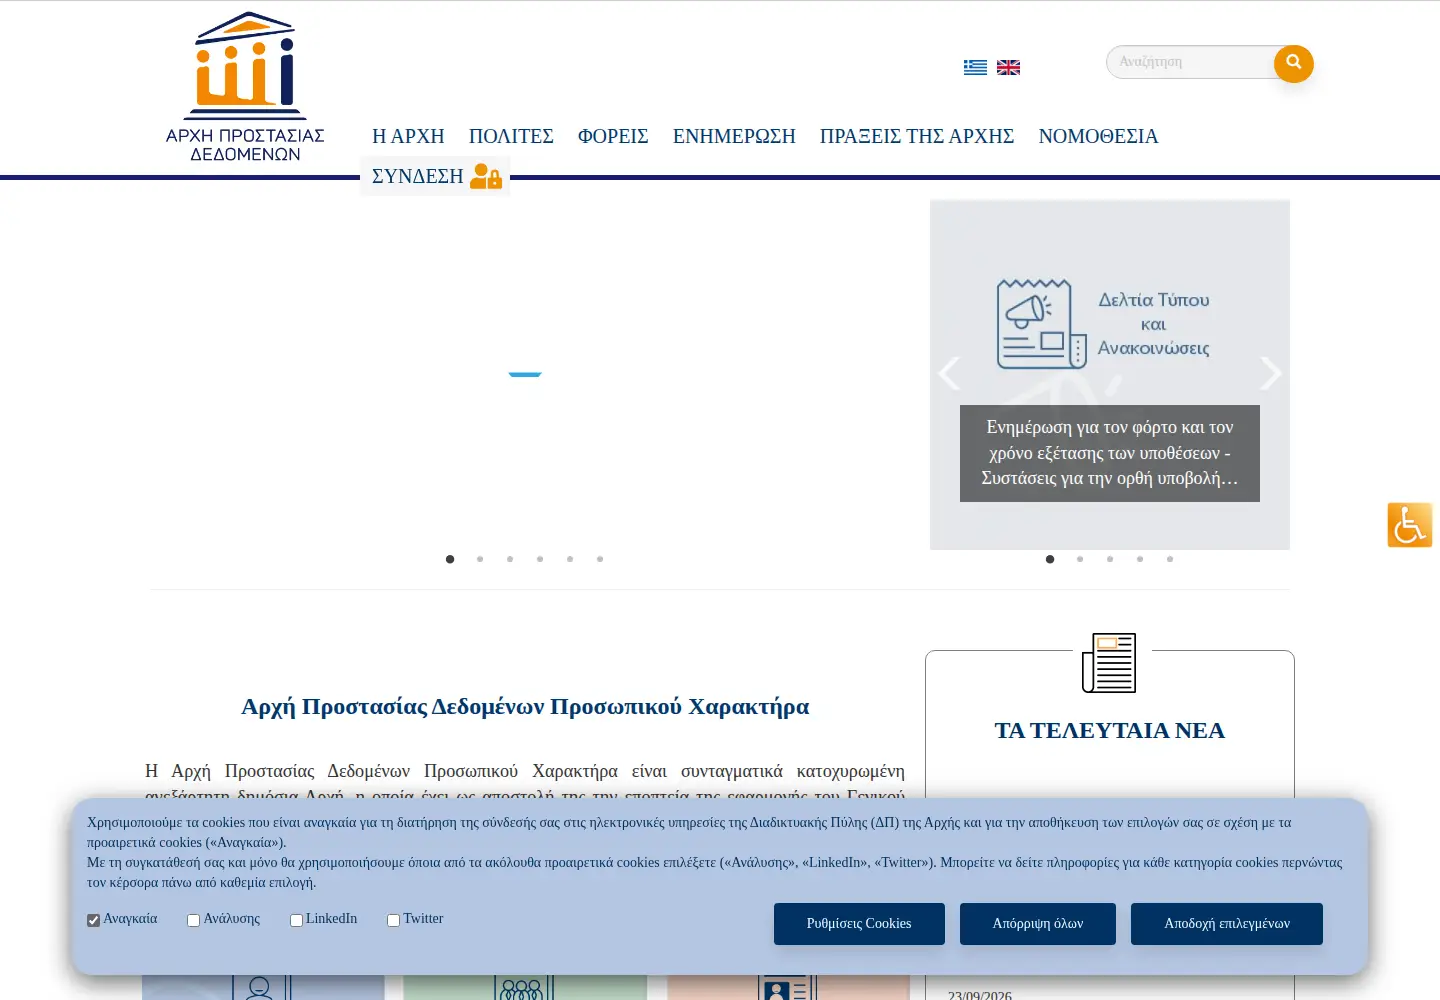Select first dot of main slideshow

point(450,559)
